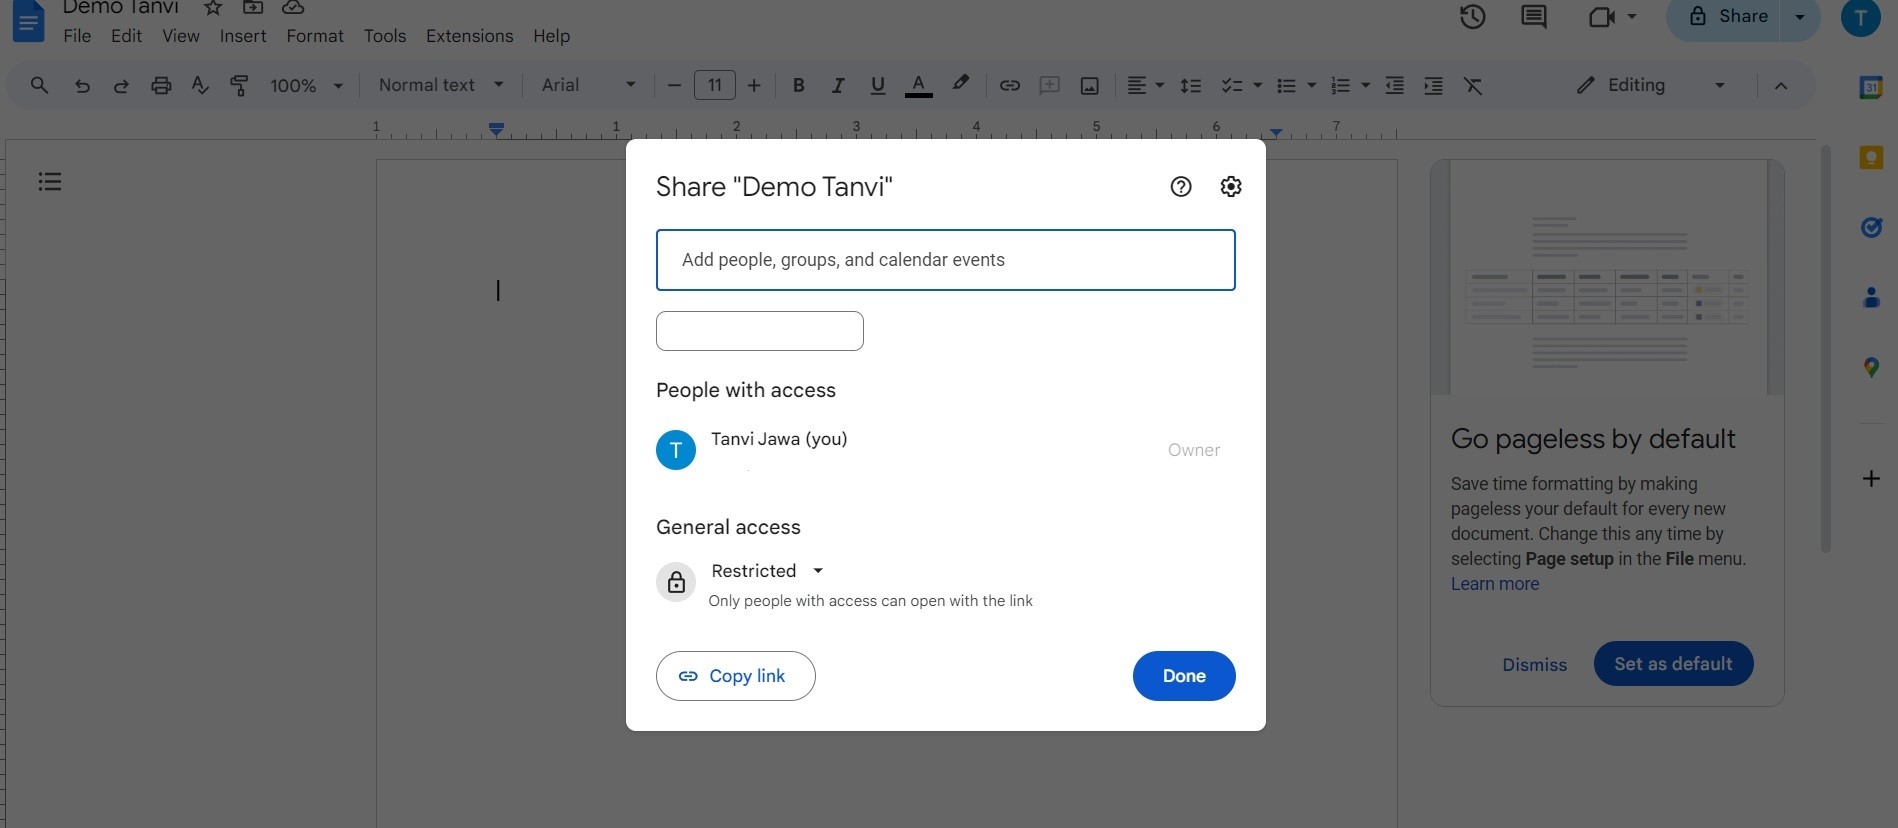
Task: Clear formatting from the text
Action: 1473,86
